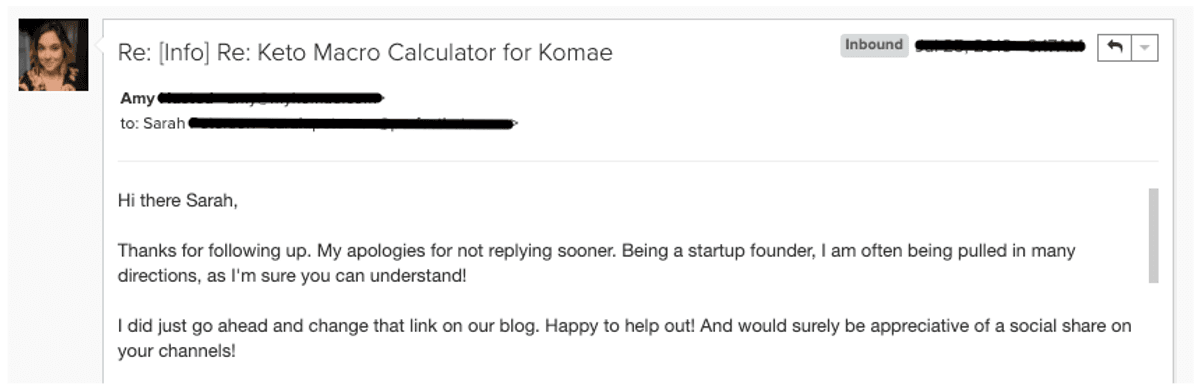Click the "Hi there Sarah," greeting line
The image size is (1200, 387).
[178, 201]
